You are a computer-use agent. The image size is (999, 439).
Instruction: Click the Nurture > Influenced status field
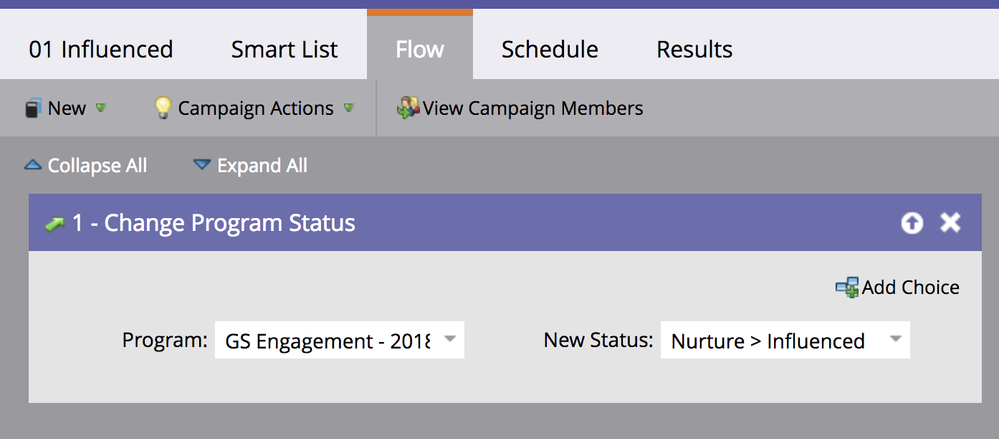786,340
